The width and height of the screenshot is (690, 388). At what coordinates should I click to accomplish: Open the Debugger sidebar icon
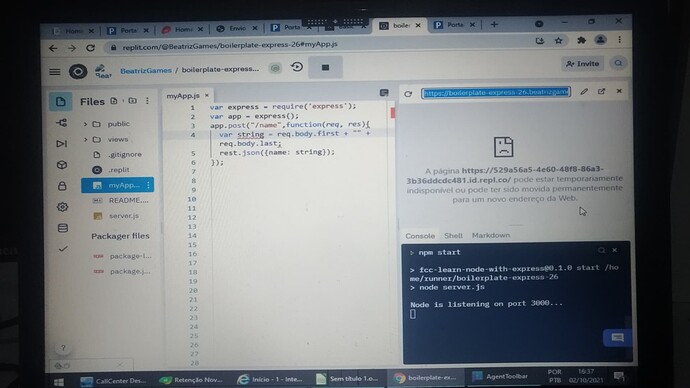tap(62, 143)
